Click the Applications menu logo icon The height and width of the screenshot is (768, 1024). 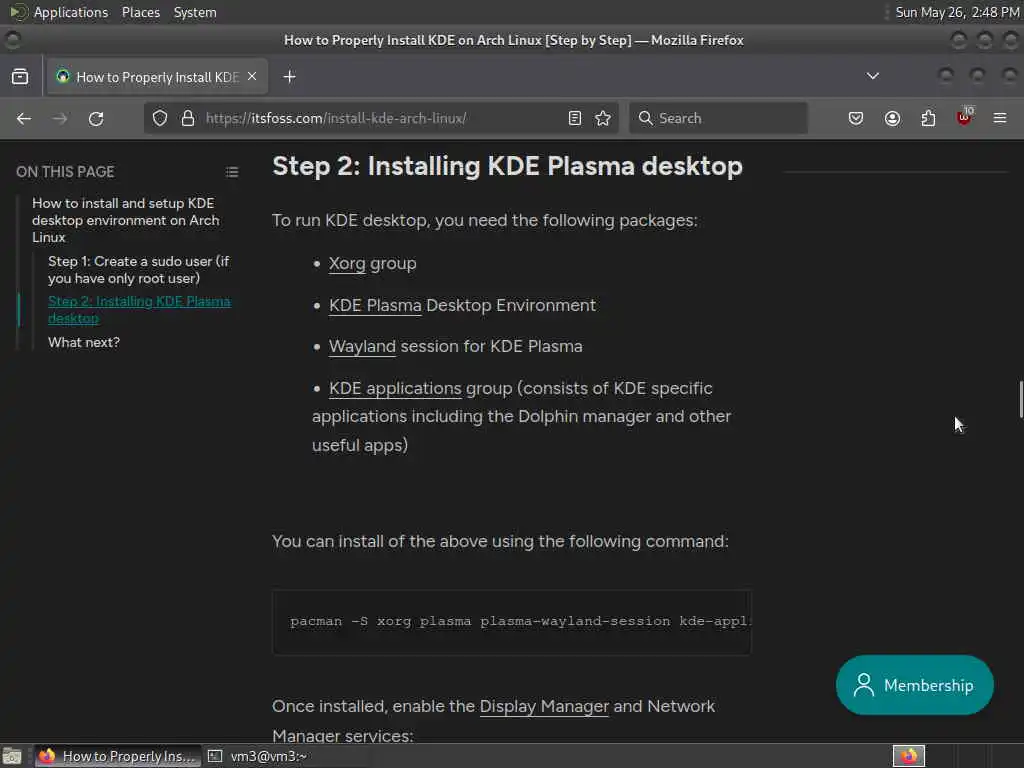pos(18,12)
